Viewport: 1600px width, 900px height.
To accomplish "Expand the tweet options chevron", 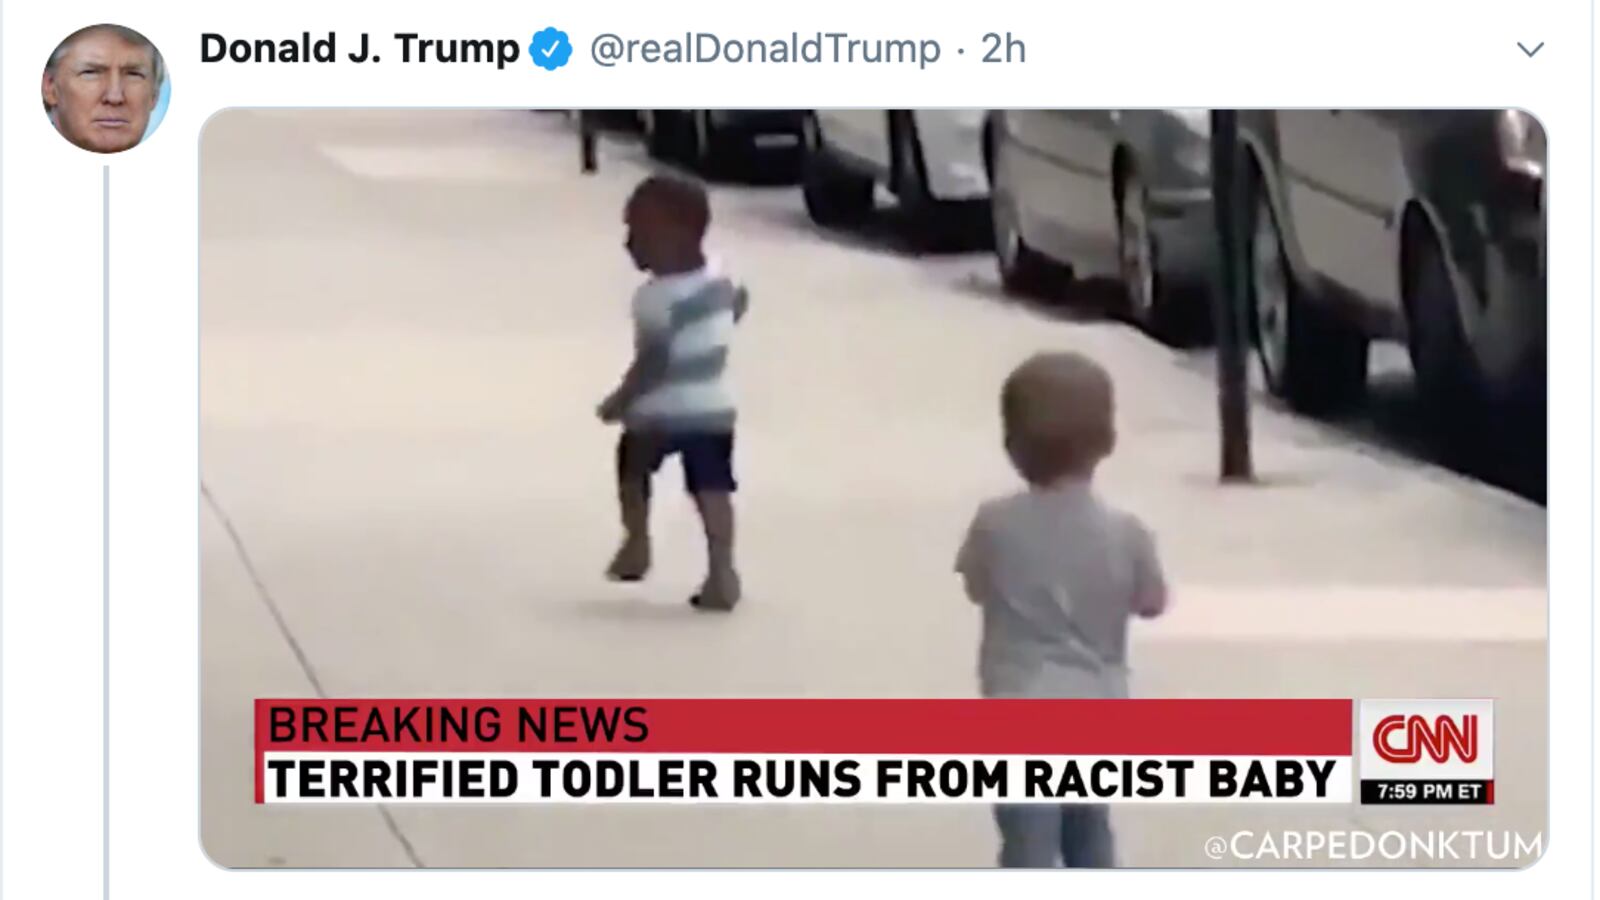I will 1530,49.
